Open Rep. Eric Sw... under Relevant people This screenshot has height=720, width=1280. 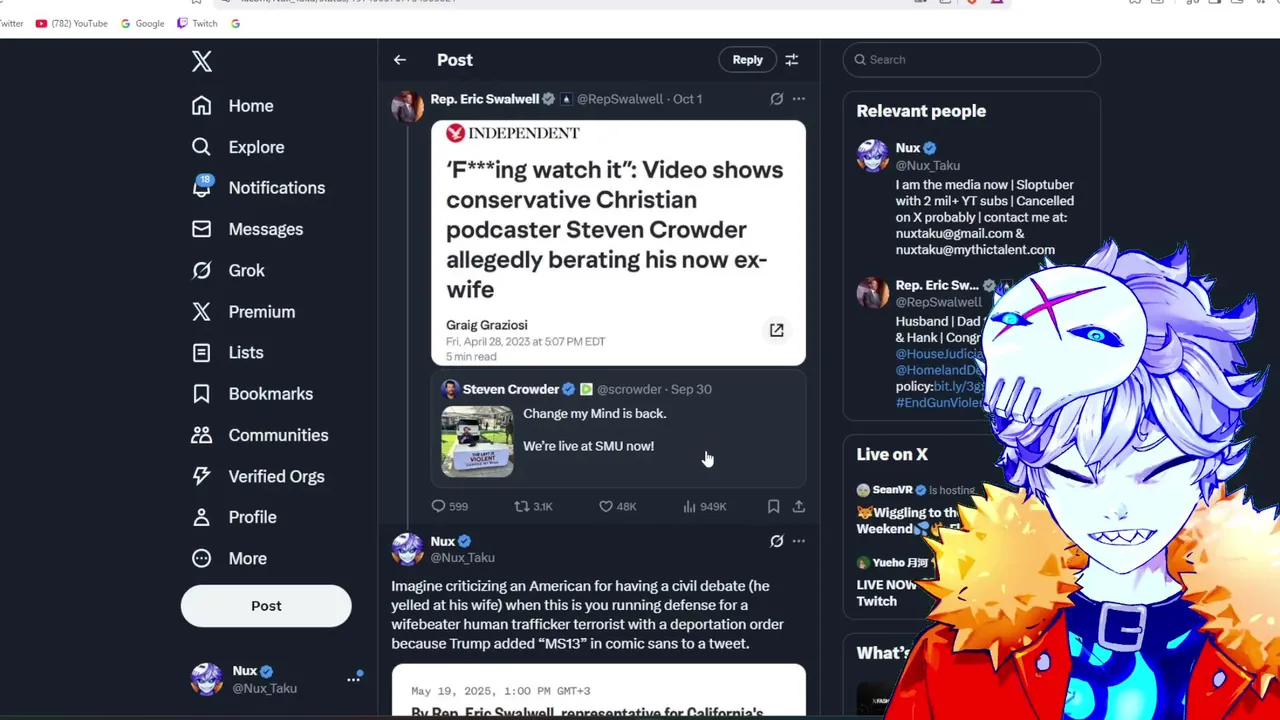tap(937, 285)
